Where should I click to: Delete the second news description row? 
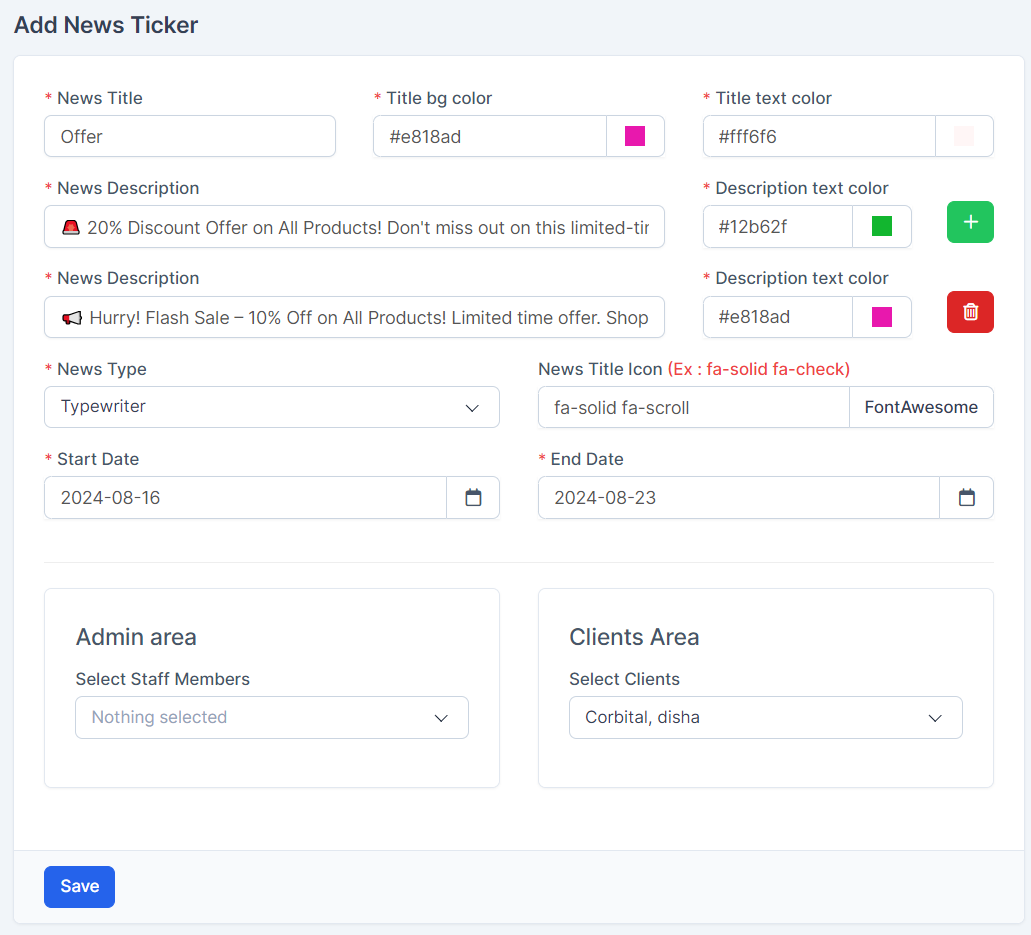coord(969,312)
